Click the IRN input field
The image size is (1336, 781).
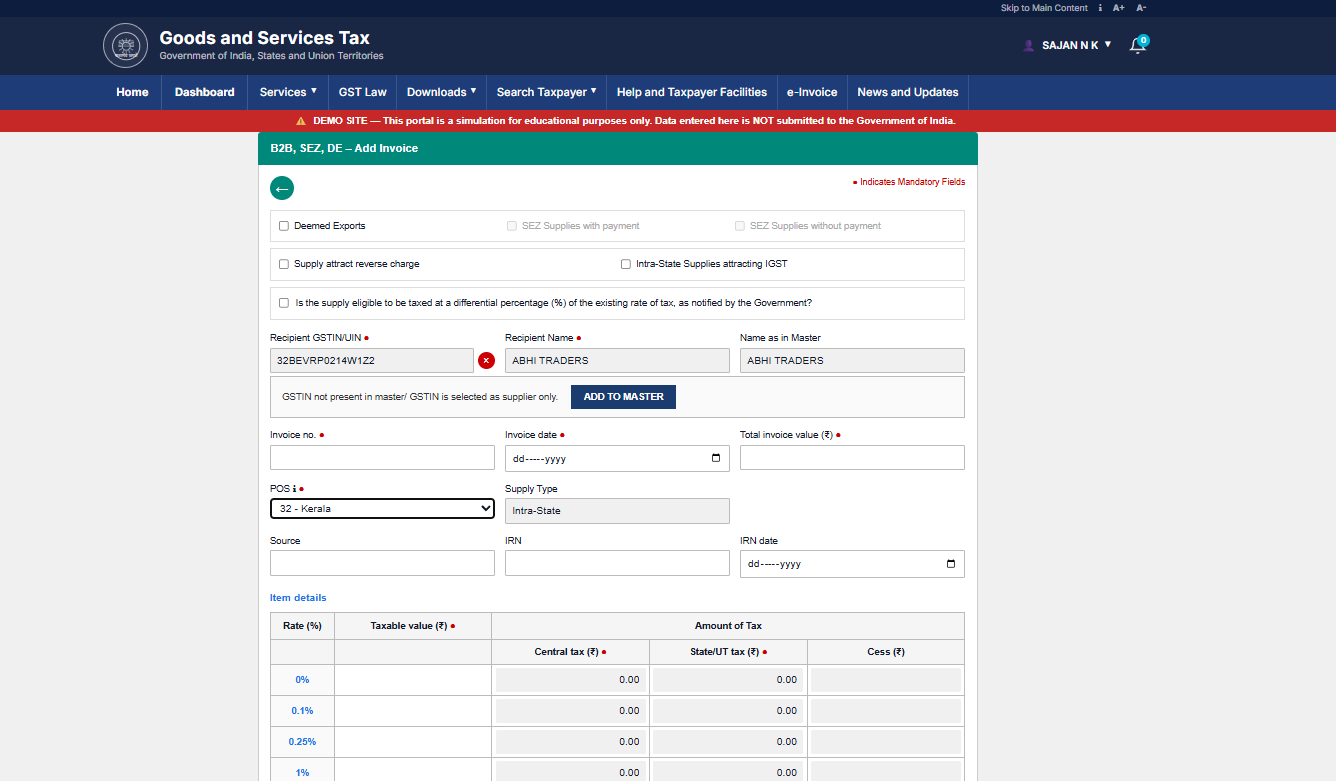tap(617, 563)
